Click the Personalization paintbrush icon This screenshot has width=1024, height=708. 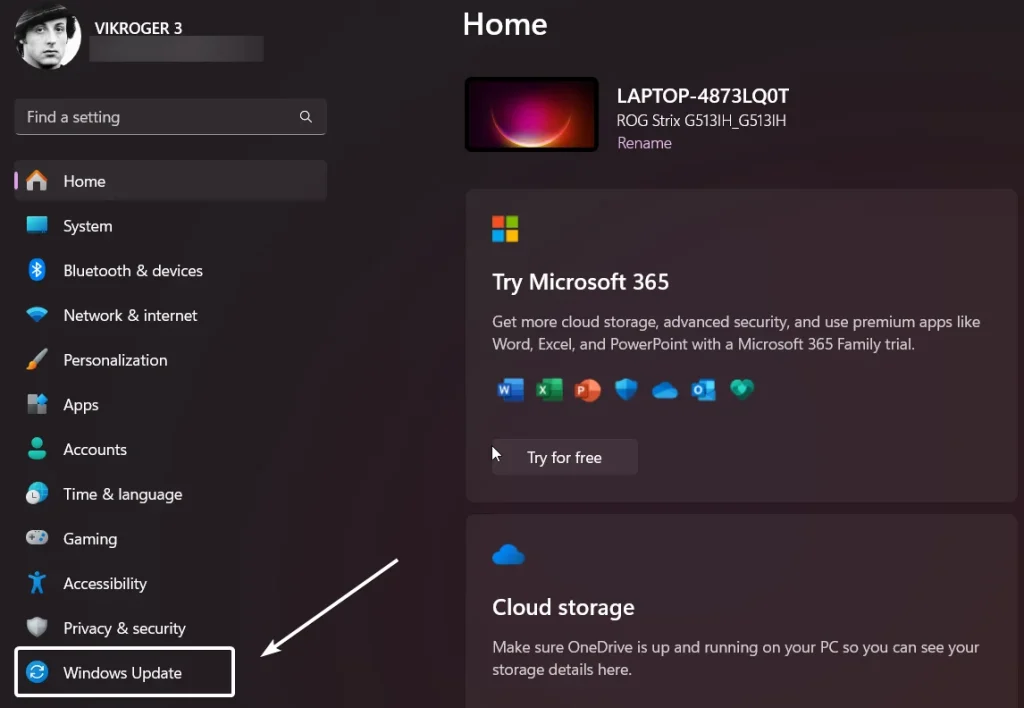pos(37,359)
